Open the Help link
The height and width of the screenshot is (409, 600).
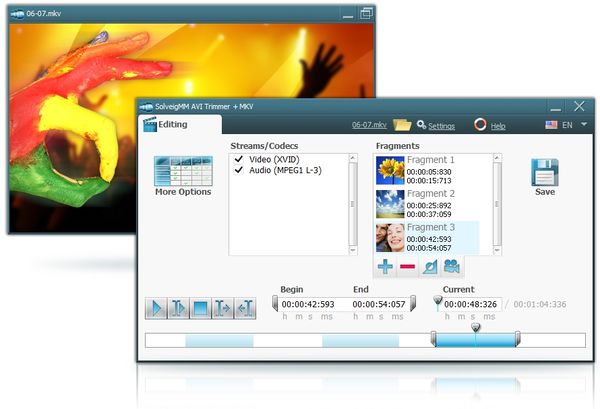click(498, 126)
